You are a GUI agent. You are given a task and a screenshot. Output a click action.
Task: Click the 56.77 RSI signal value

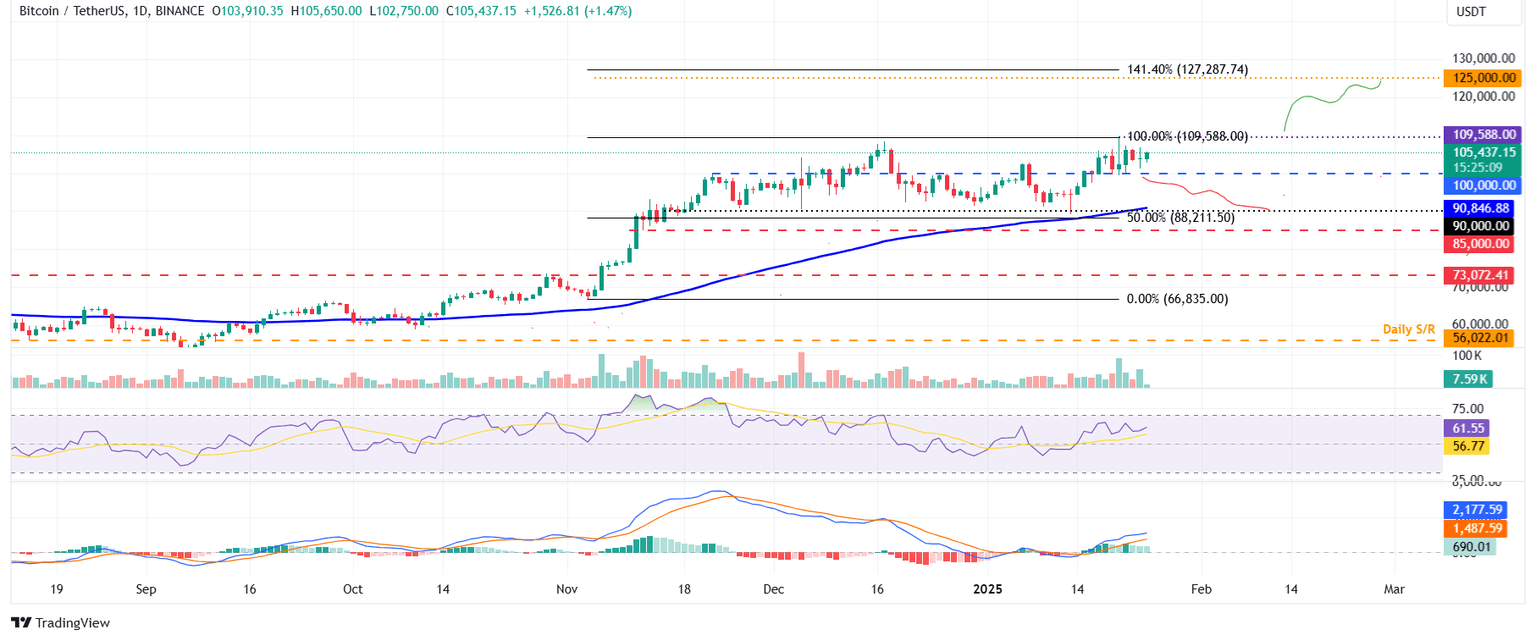tap(1468, 447)
